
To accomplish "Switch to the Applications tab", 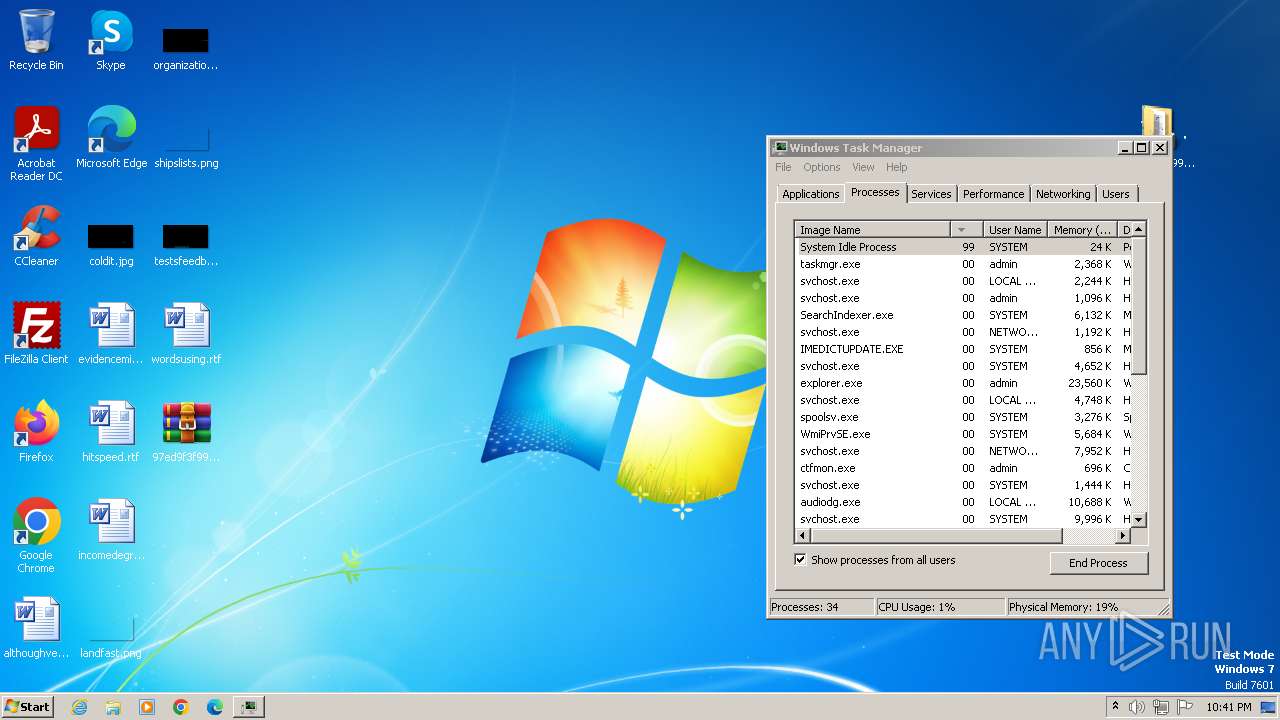I will click(x=811, y=194).
